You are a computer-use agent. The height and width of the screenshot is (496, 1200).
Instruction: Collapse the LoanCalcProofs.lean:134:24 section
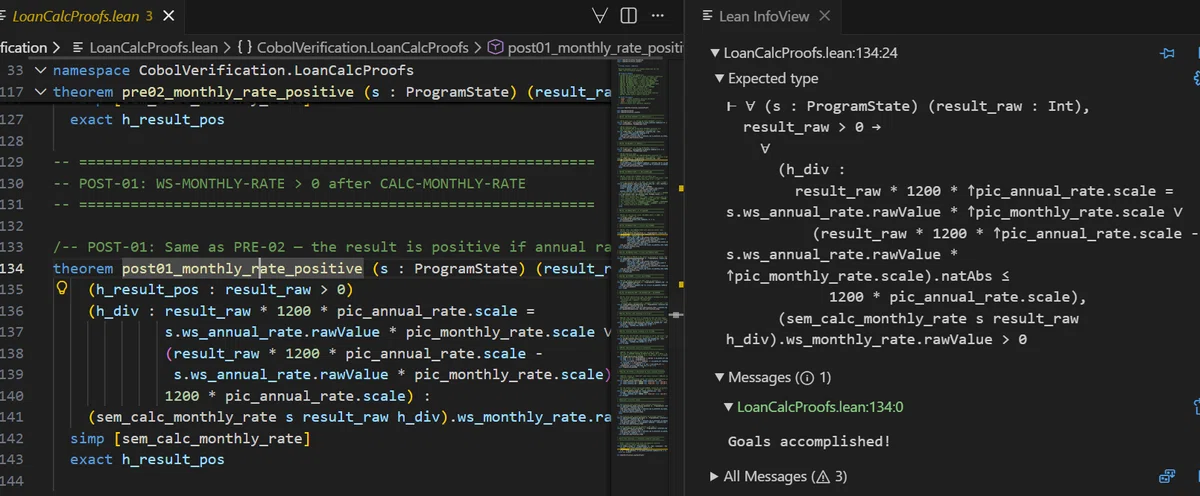715,54
